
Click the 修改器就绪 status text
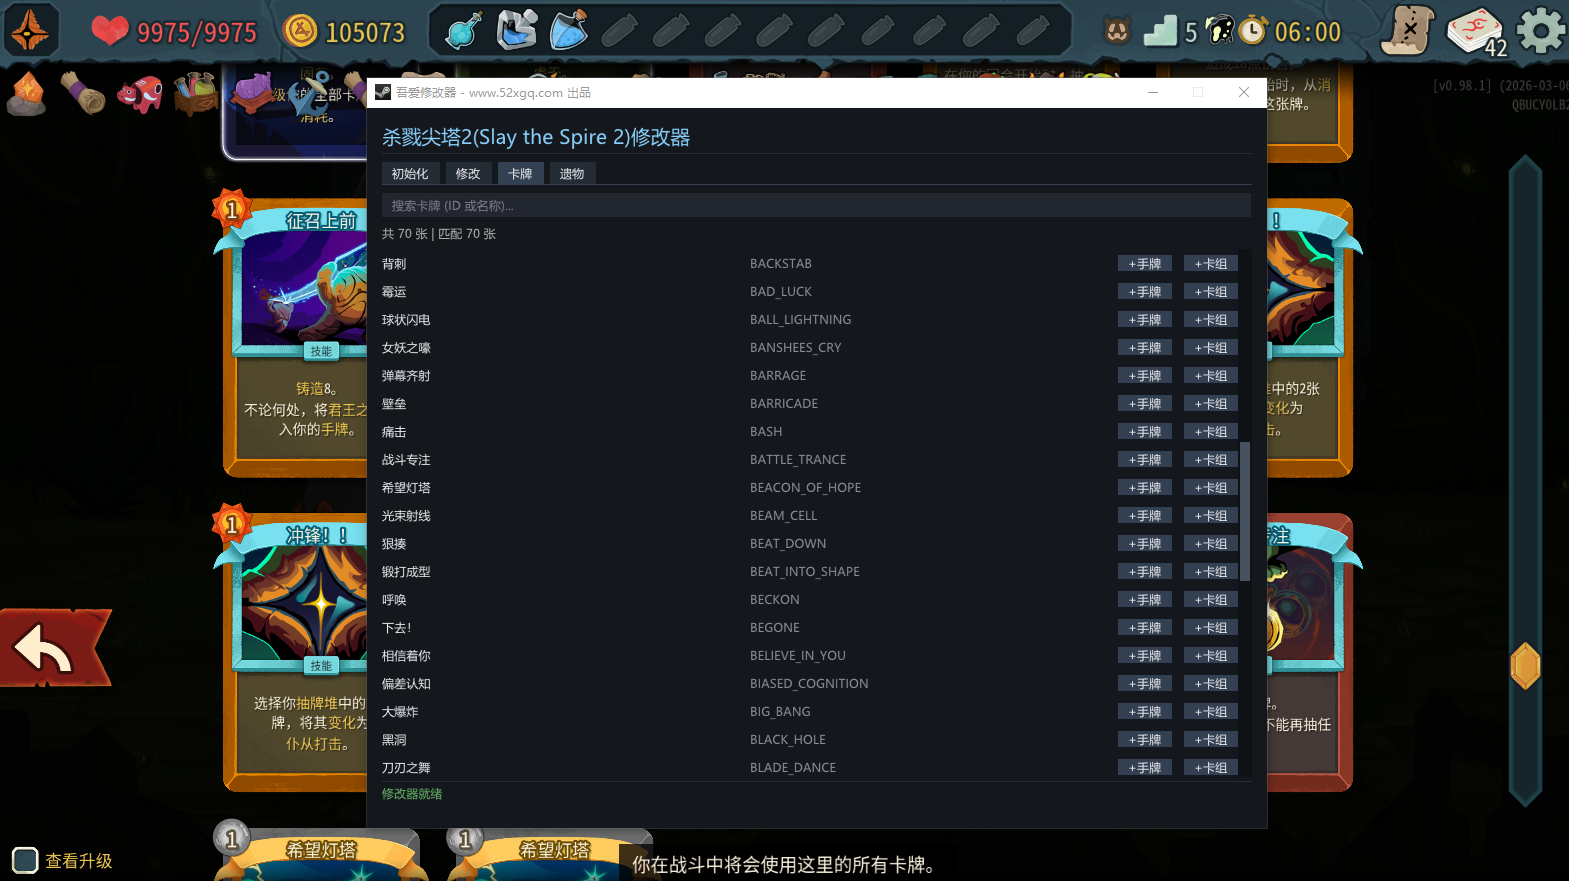point(412,794)
